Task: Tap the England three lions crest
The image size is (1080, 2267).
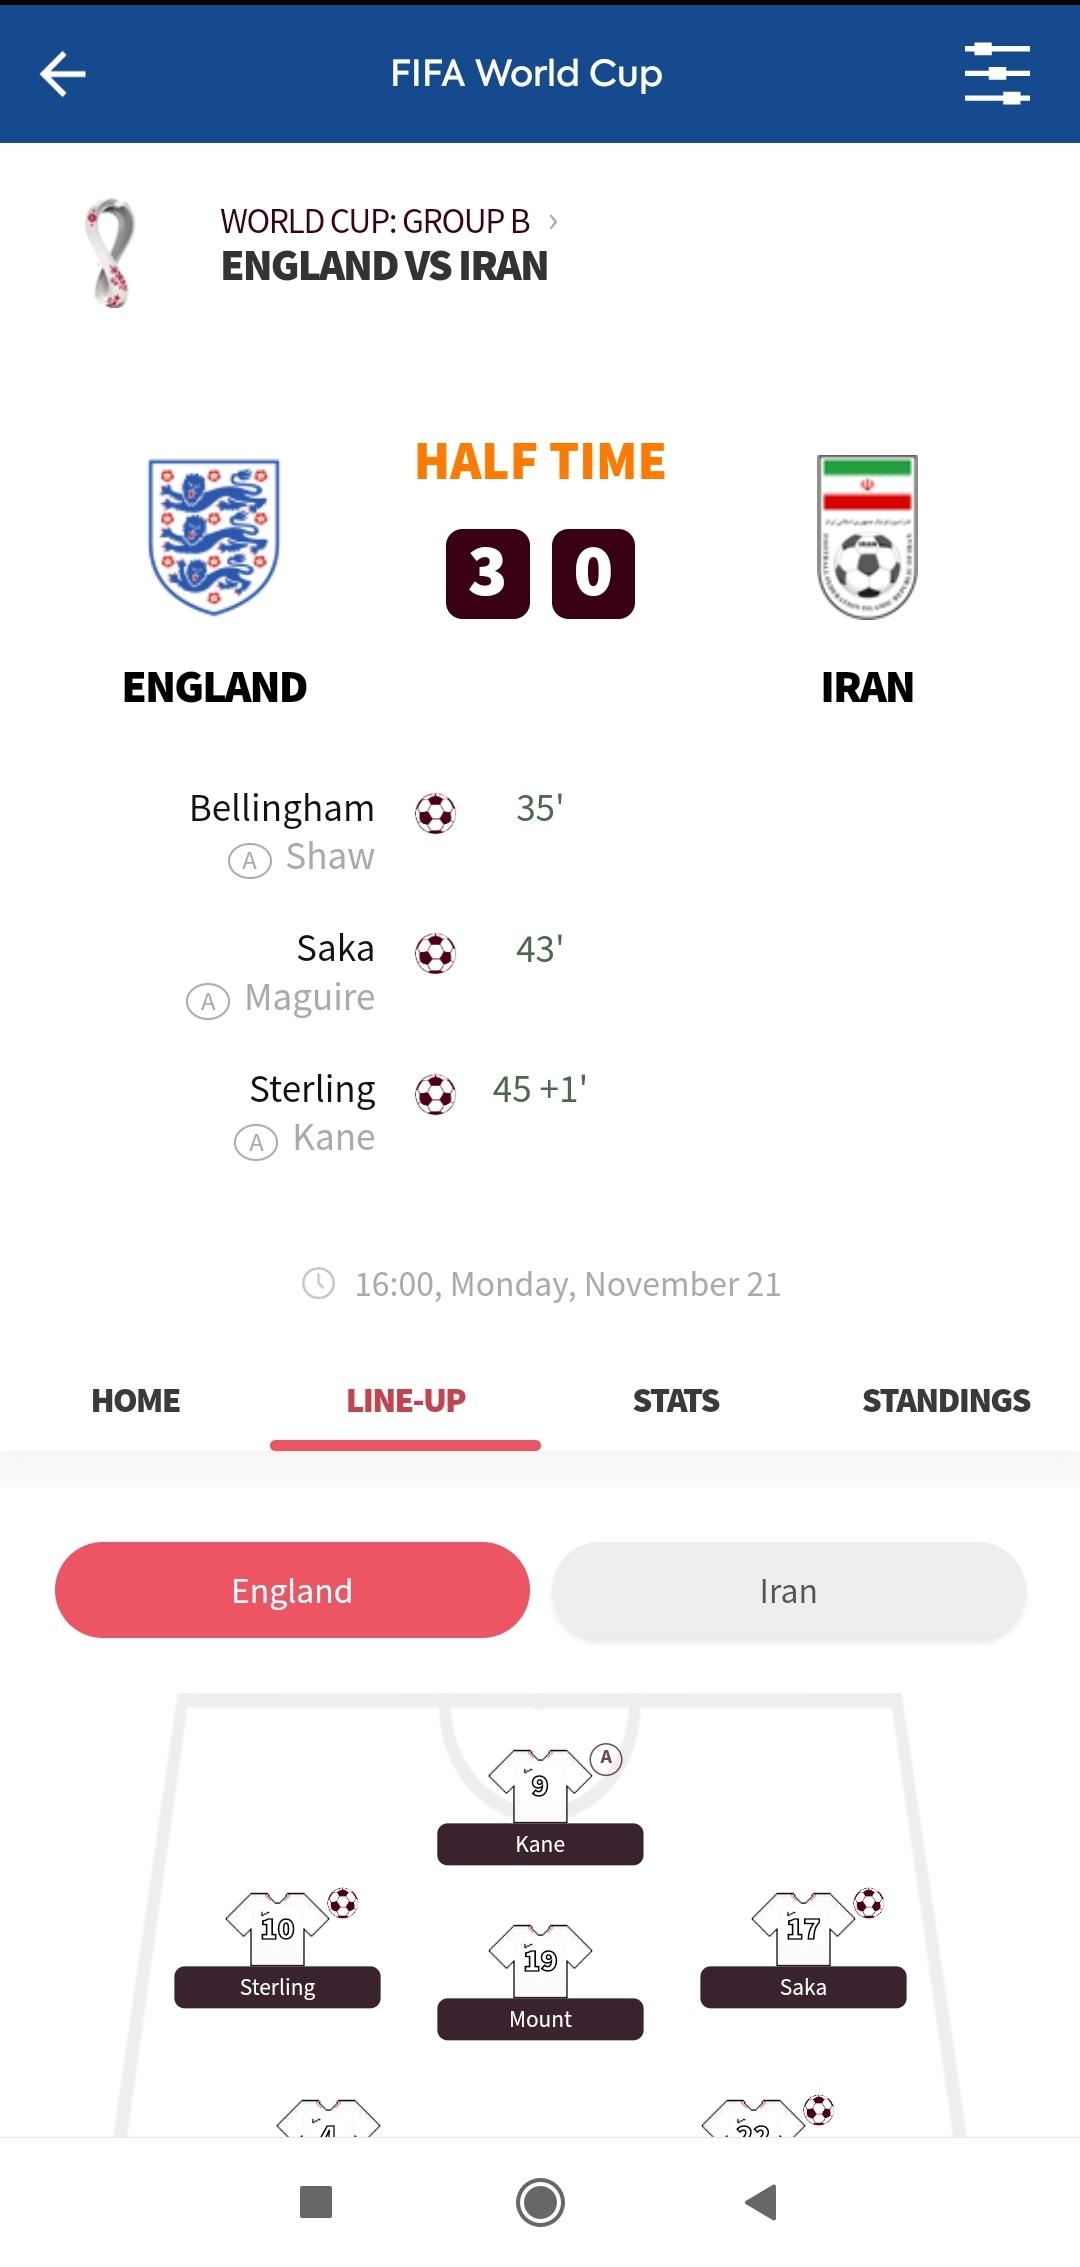Action: pyautogui.click(x=214, y=537)
